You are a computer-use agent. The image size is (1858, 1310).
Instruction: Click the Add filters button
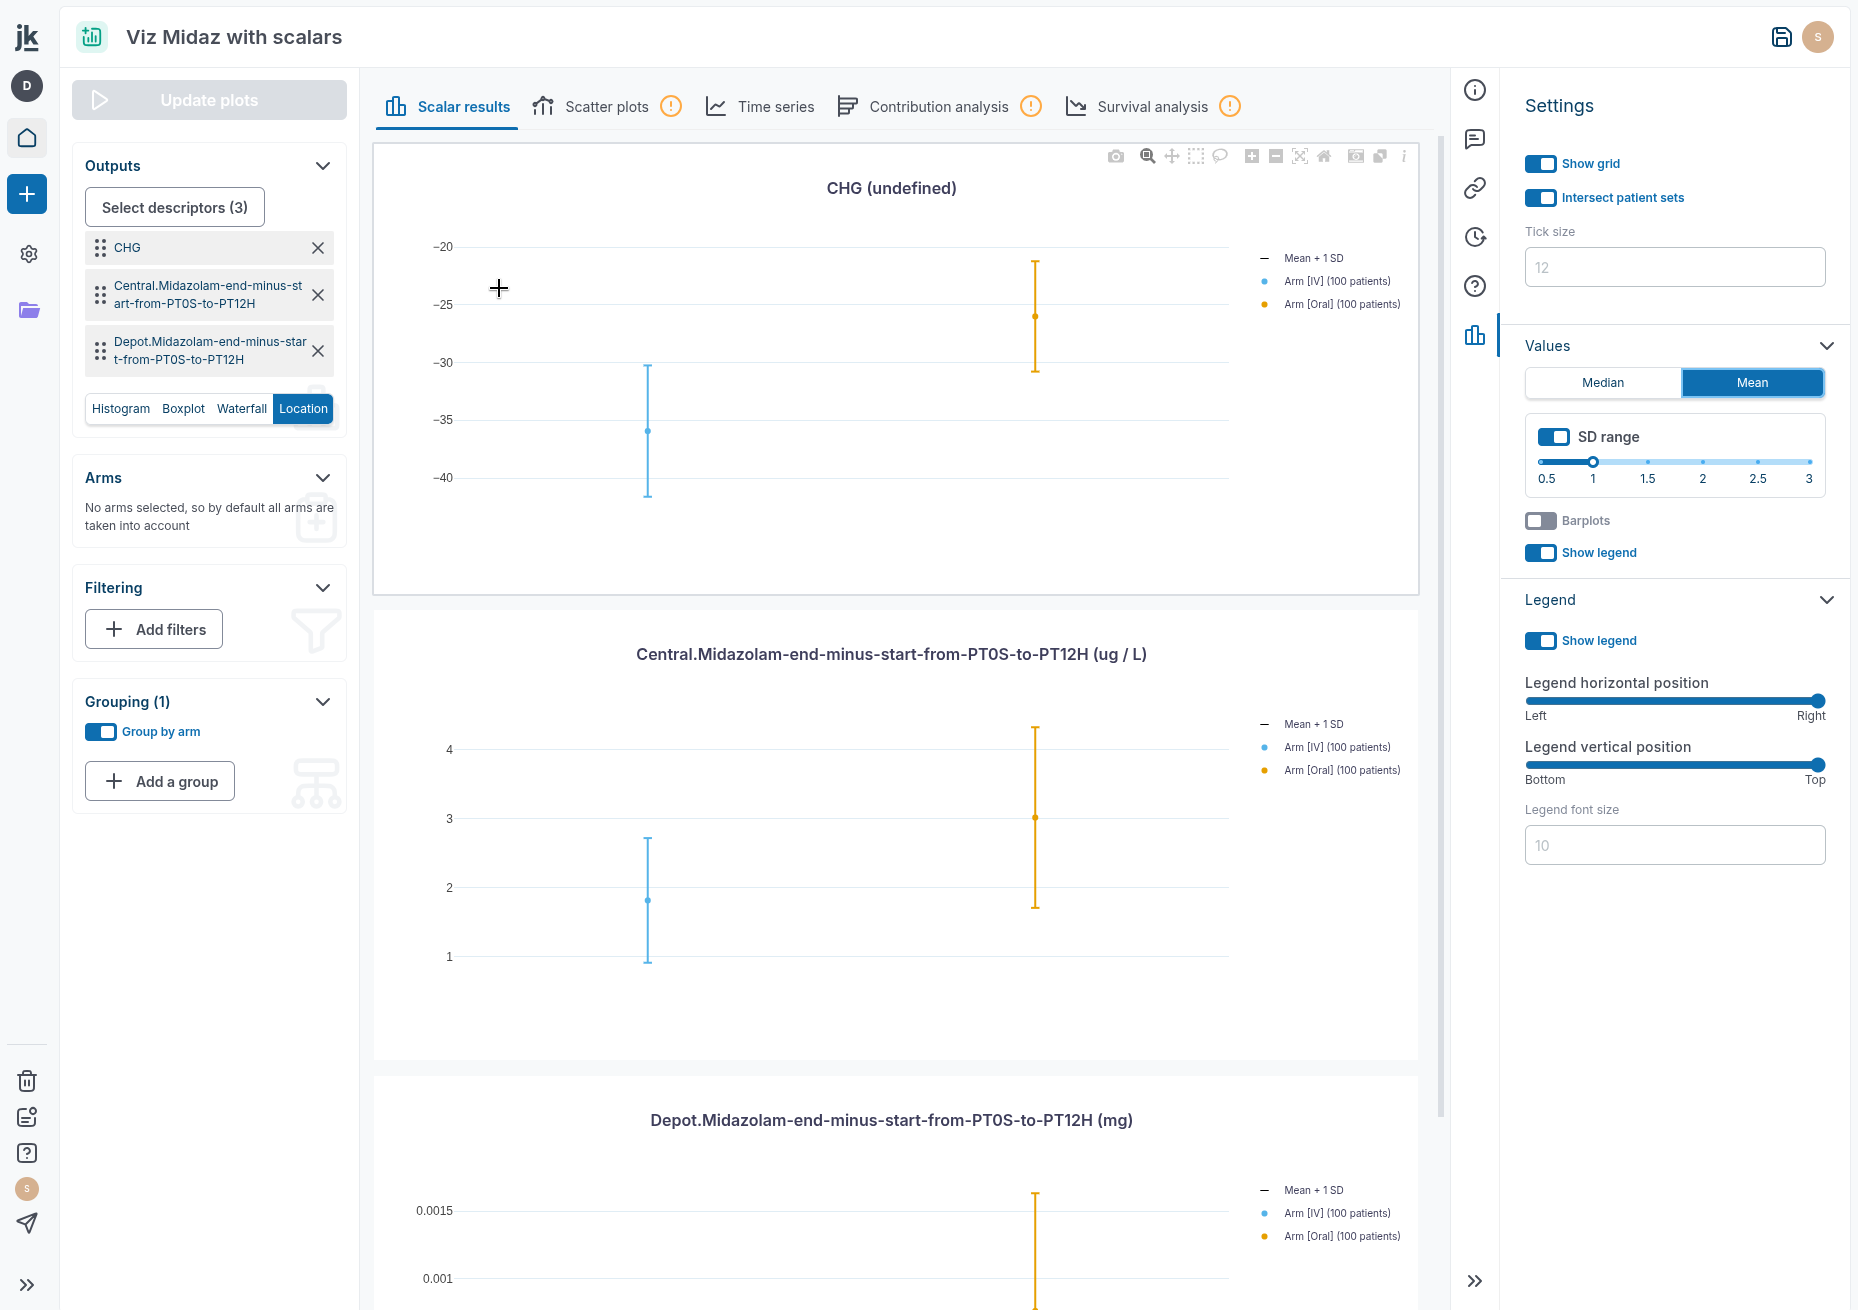pyautogui.click(x=154, y=629)
